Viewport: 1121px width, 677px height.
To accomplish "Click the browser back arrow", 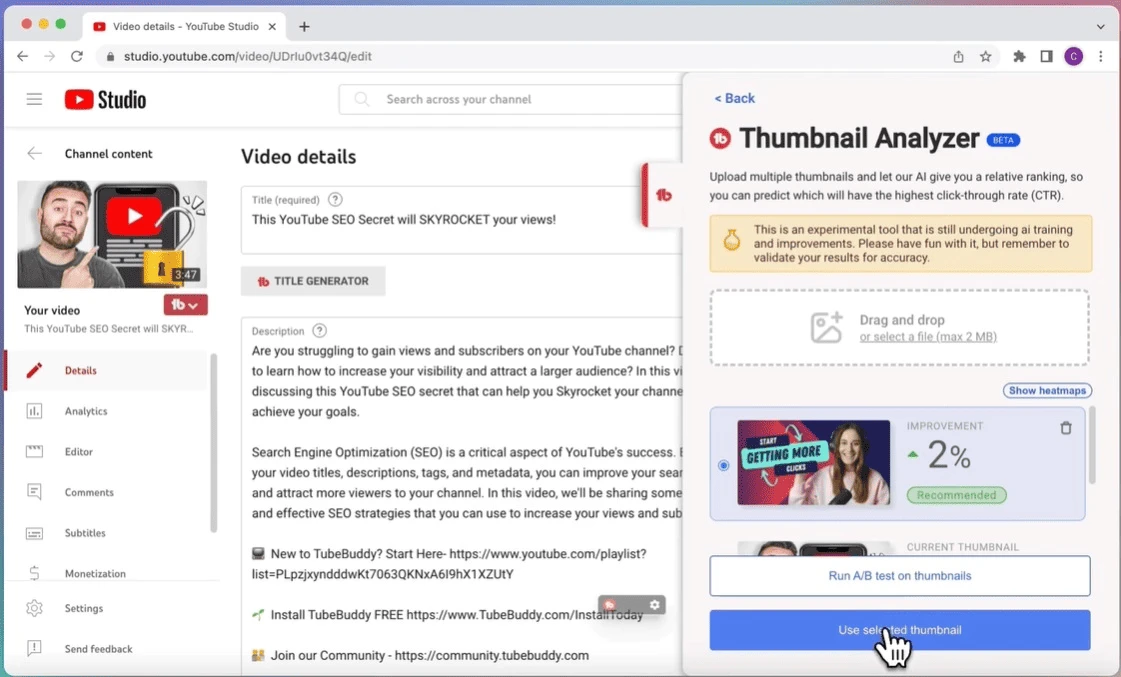I will (23, 56).
